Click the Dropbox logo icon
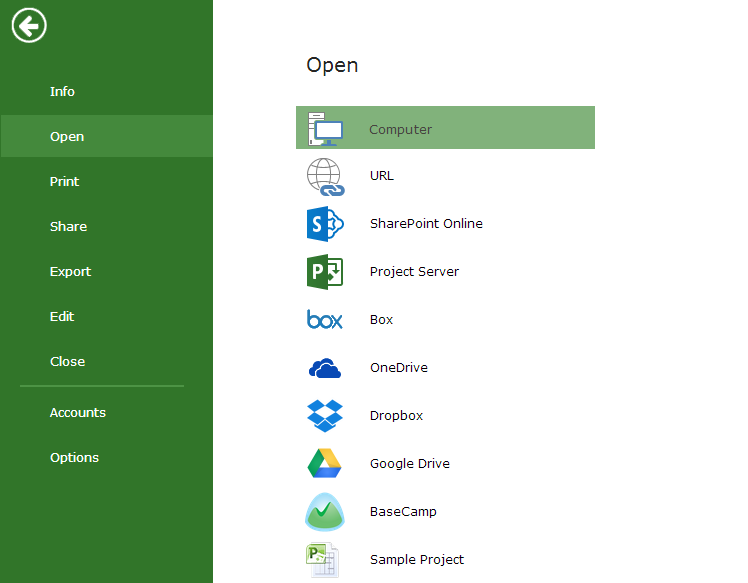 325,416
